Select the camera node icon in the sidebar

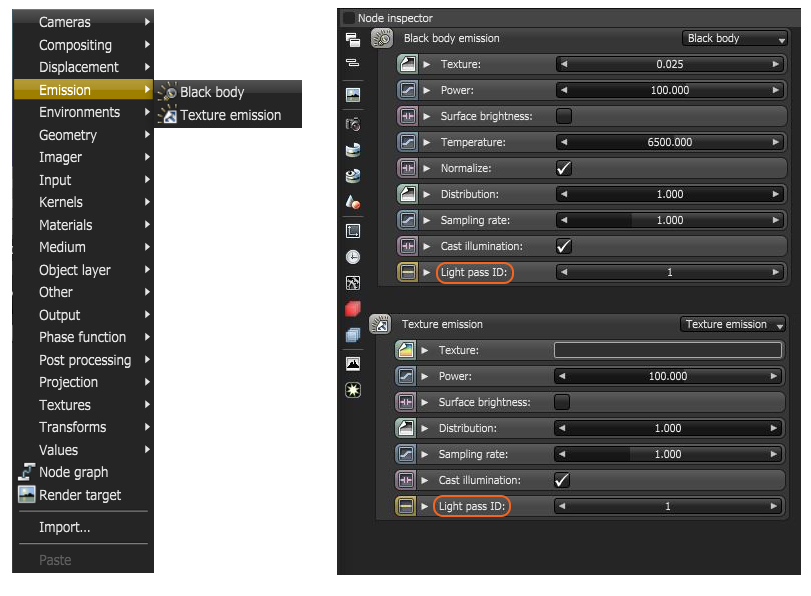point(352,123)
